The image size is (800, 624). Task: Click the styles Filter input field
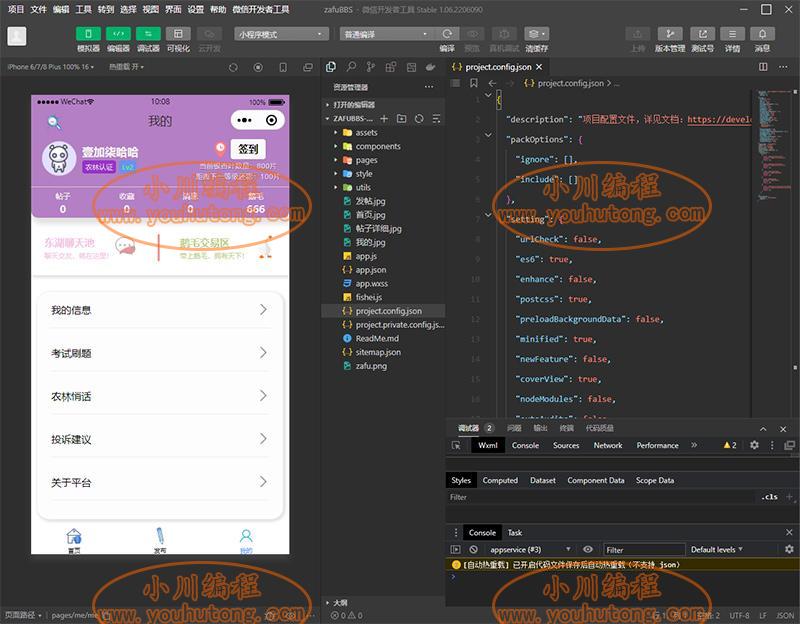pos(599,497)
